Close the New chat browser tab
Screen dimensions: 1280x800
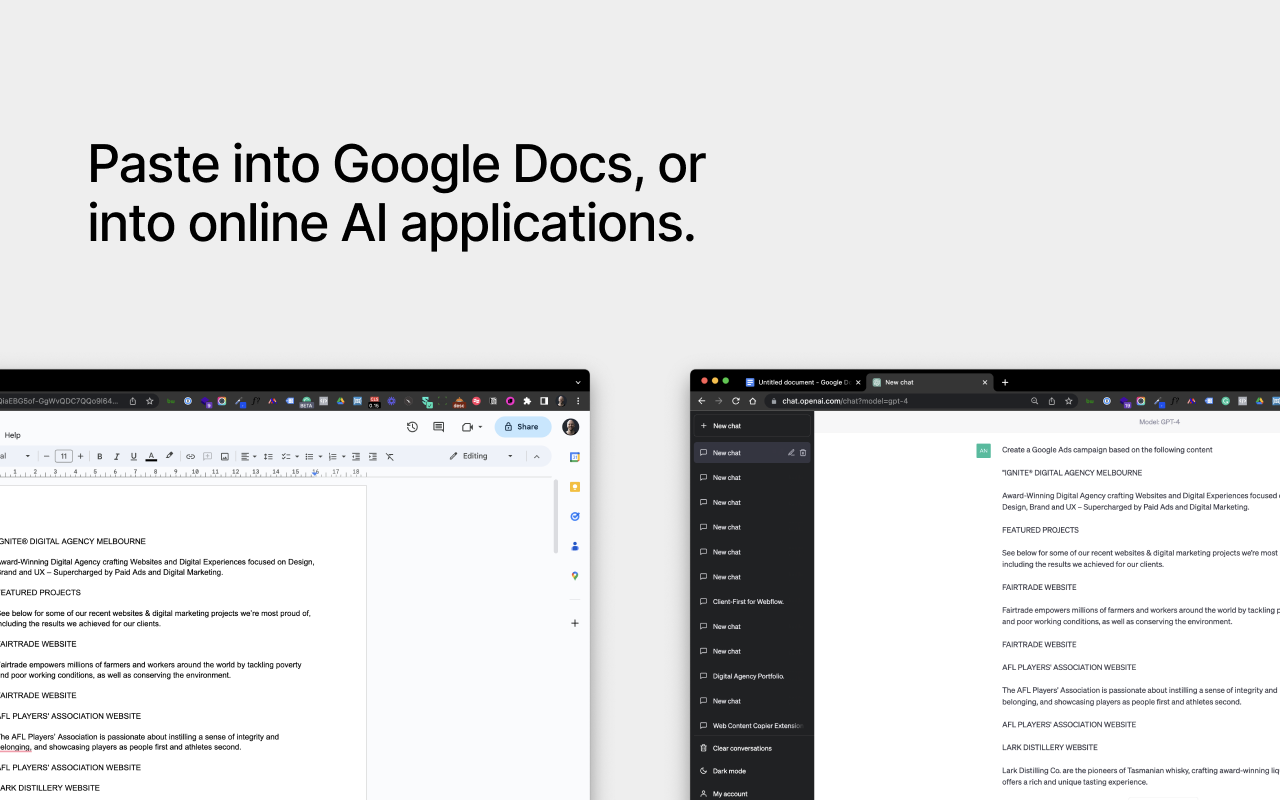[985, 382]
